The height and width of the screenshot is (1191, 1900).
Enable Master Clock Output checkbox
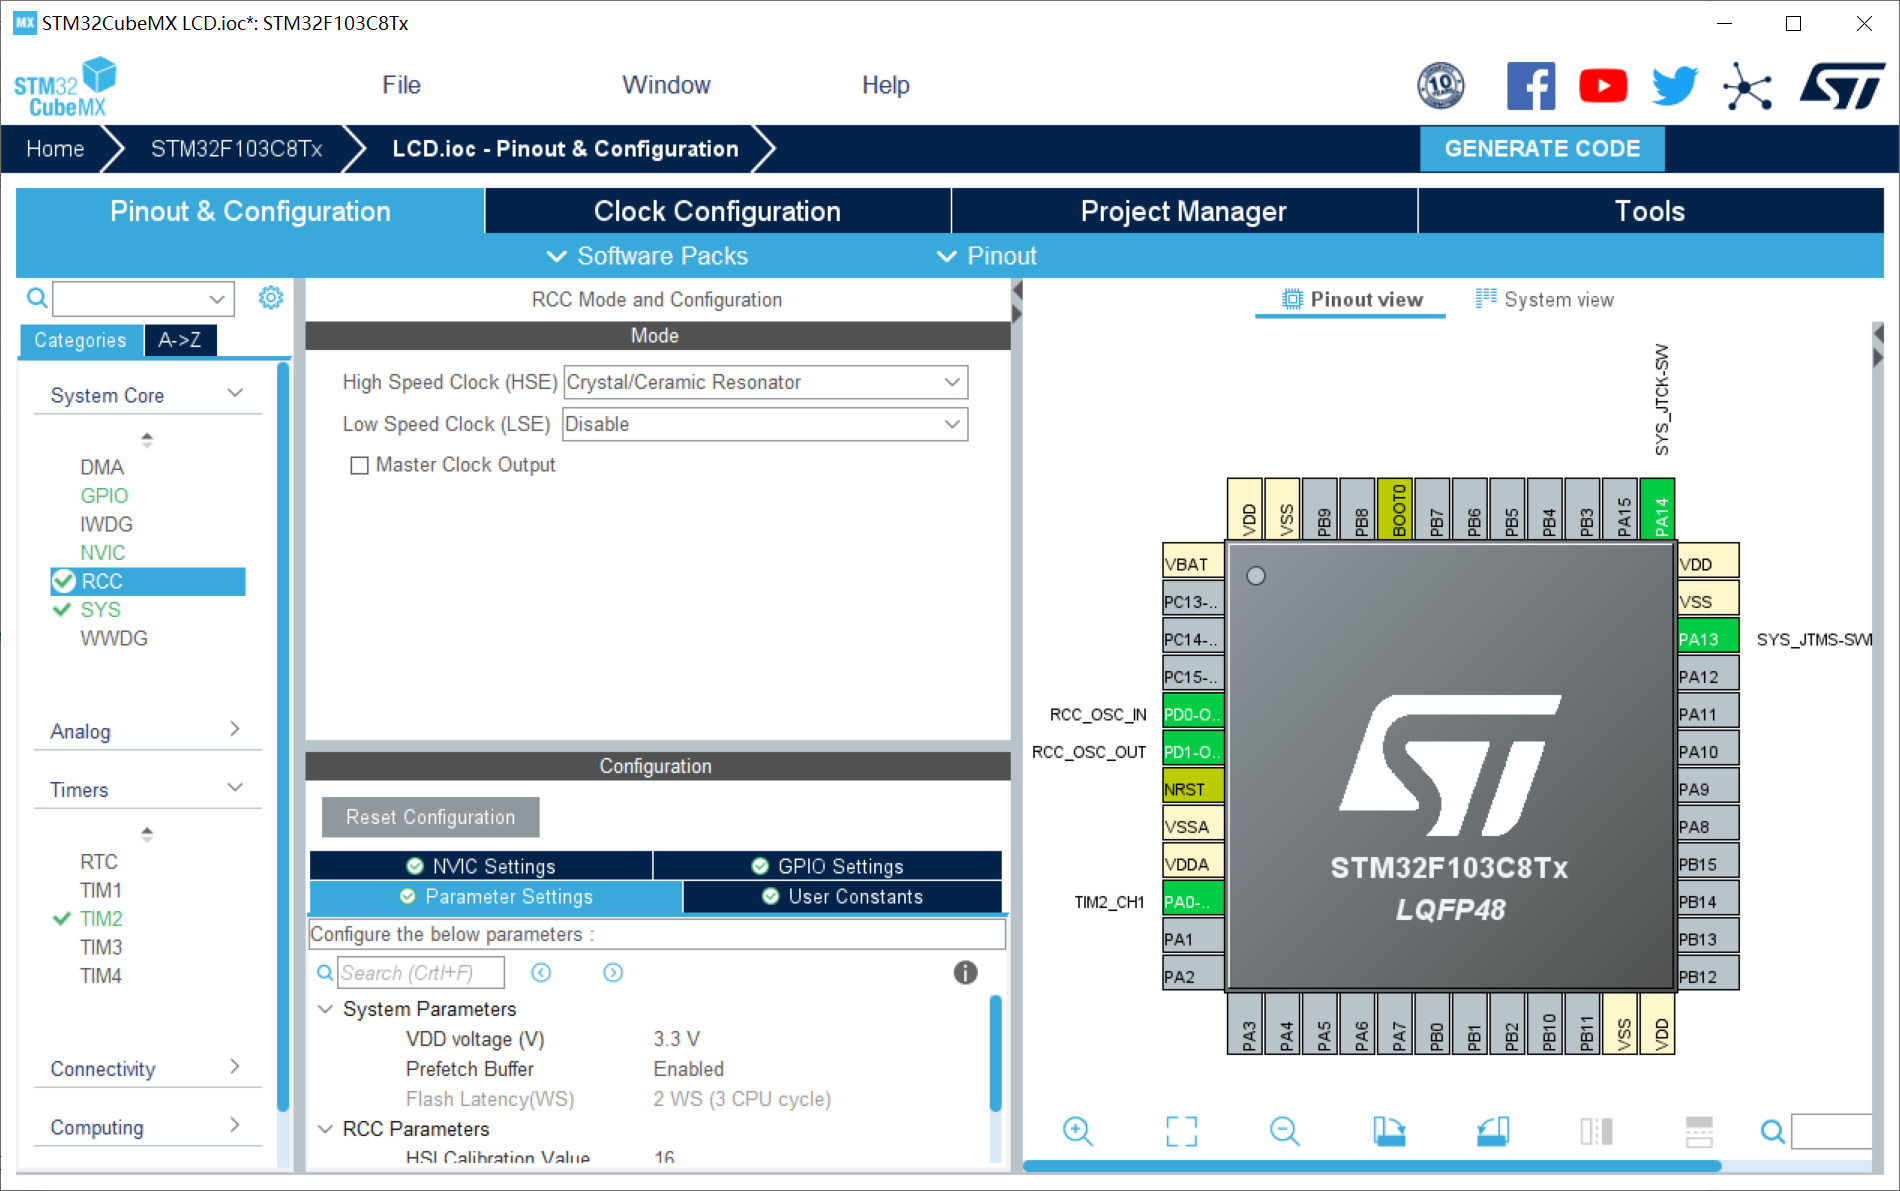point(359,465)
